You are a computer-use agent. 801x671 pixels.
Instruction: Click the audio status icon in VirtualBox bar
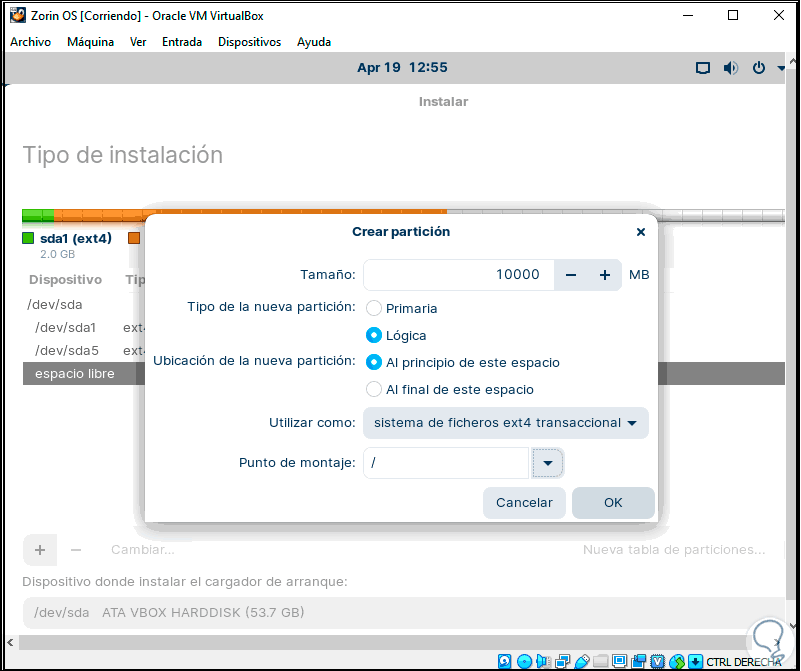(x=543, y=661)
